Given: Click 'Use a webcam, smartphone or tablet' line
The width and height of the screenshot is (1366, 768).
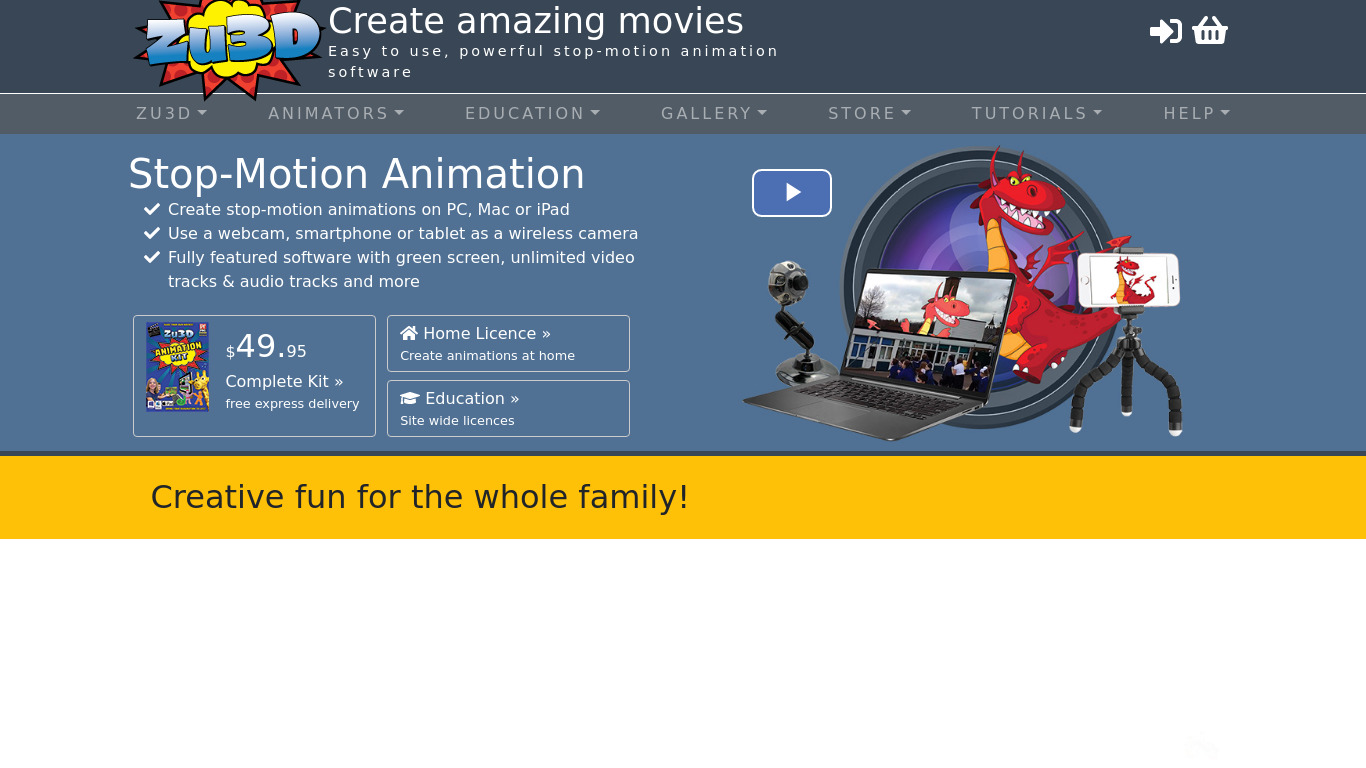Looking at the screenshot, I should click(x=403, y=233).
